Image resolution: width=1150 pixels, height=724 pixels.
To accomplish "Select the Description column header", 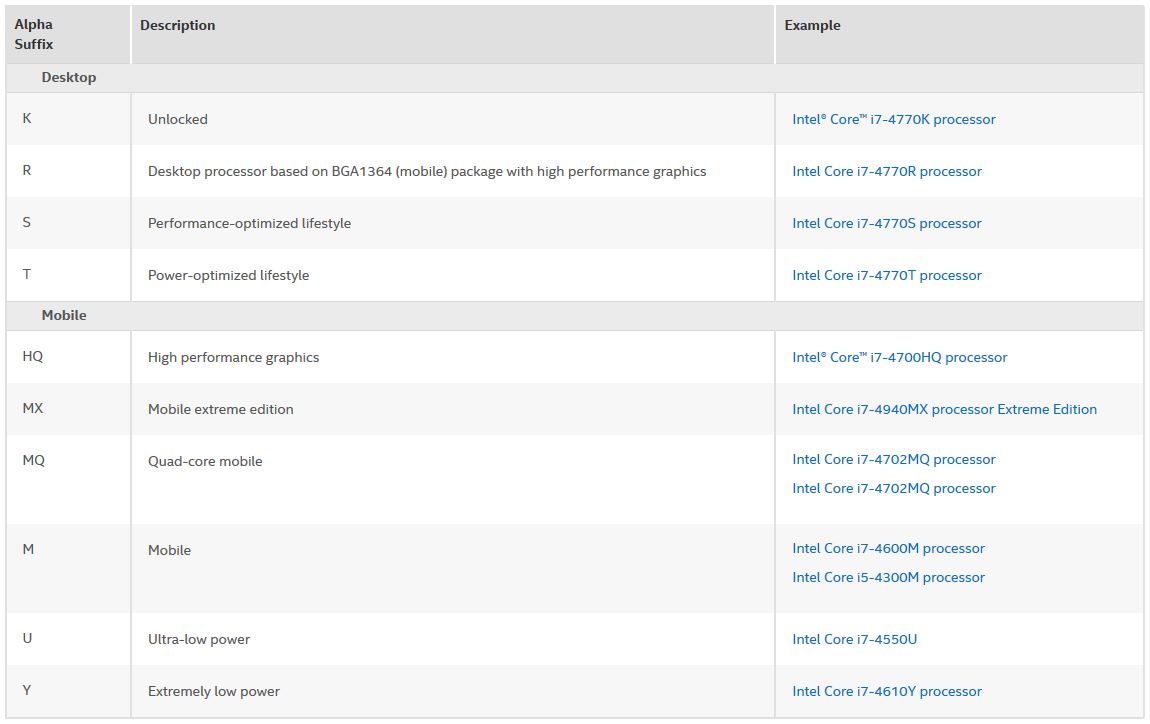I will [178, 25].
